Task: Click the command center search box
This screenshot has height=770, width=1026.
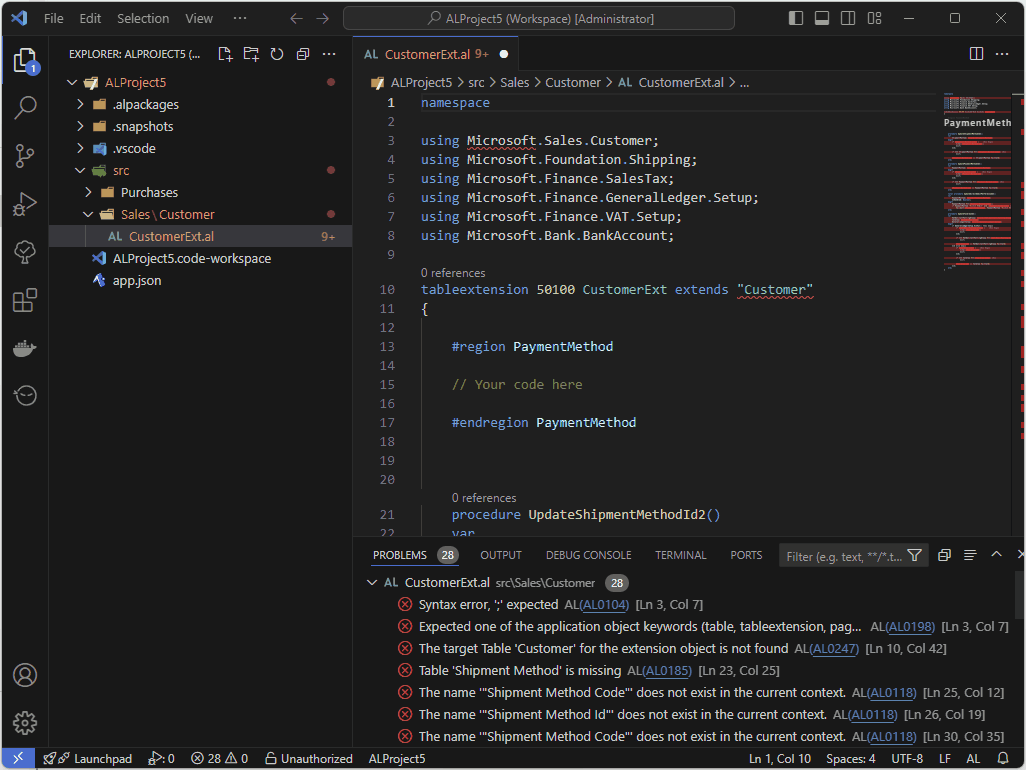Action: tap(539, 18)
